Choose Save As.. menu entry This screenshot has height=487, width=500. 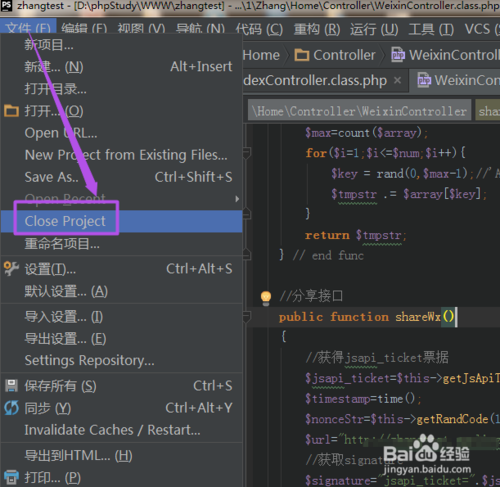[121, 177]
